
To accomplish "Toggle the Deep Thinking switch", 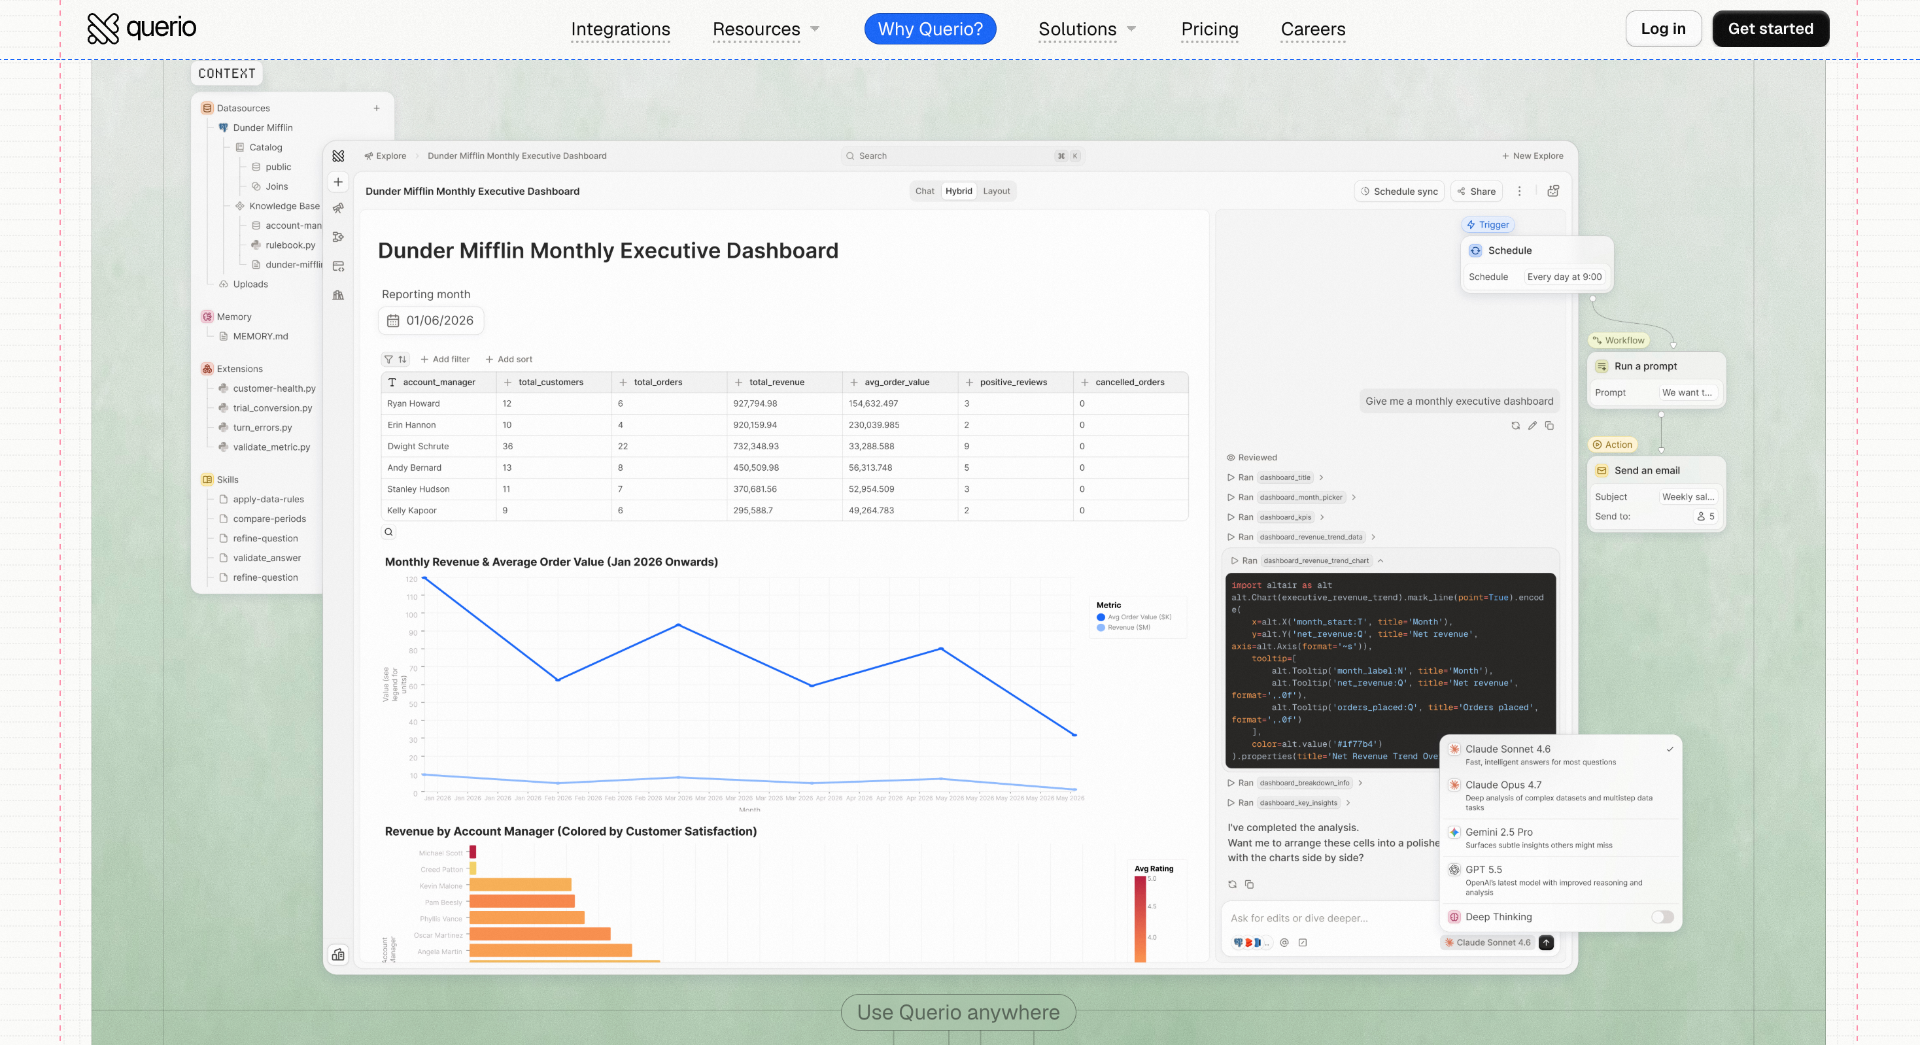I will point(1661,917).
